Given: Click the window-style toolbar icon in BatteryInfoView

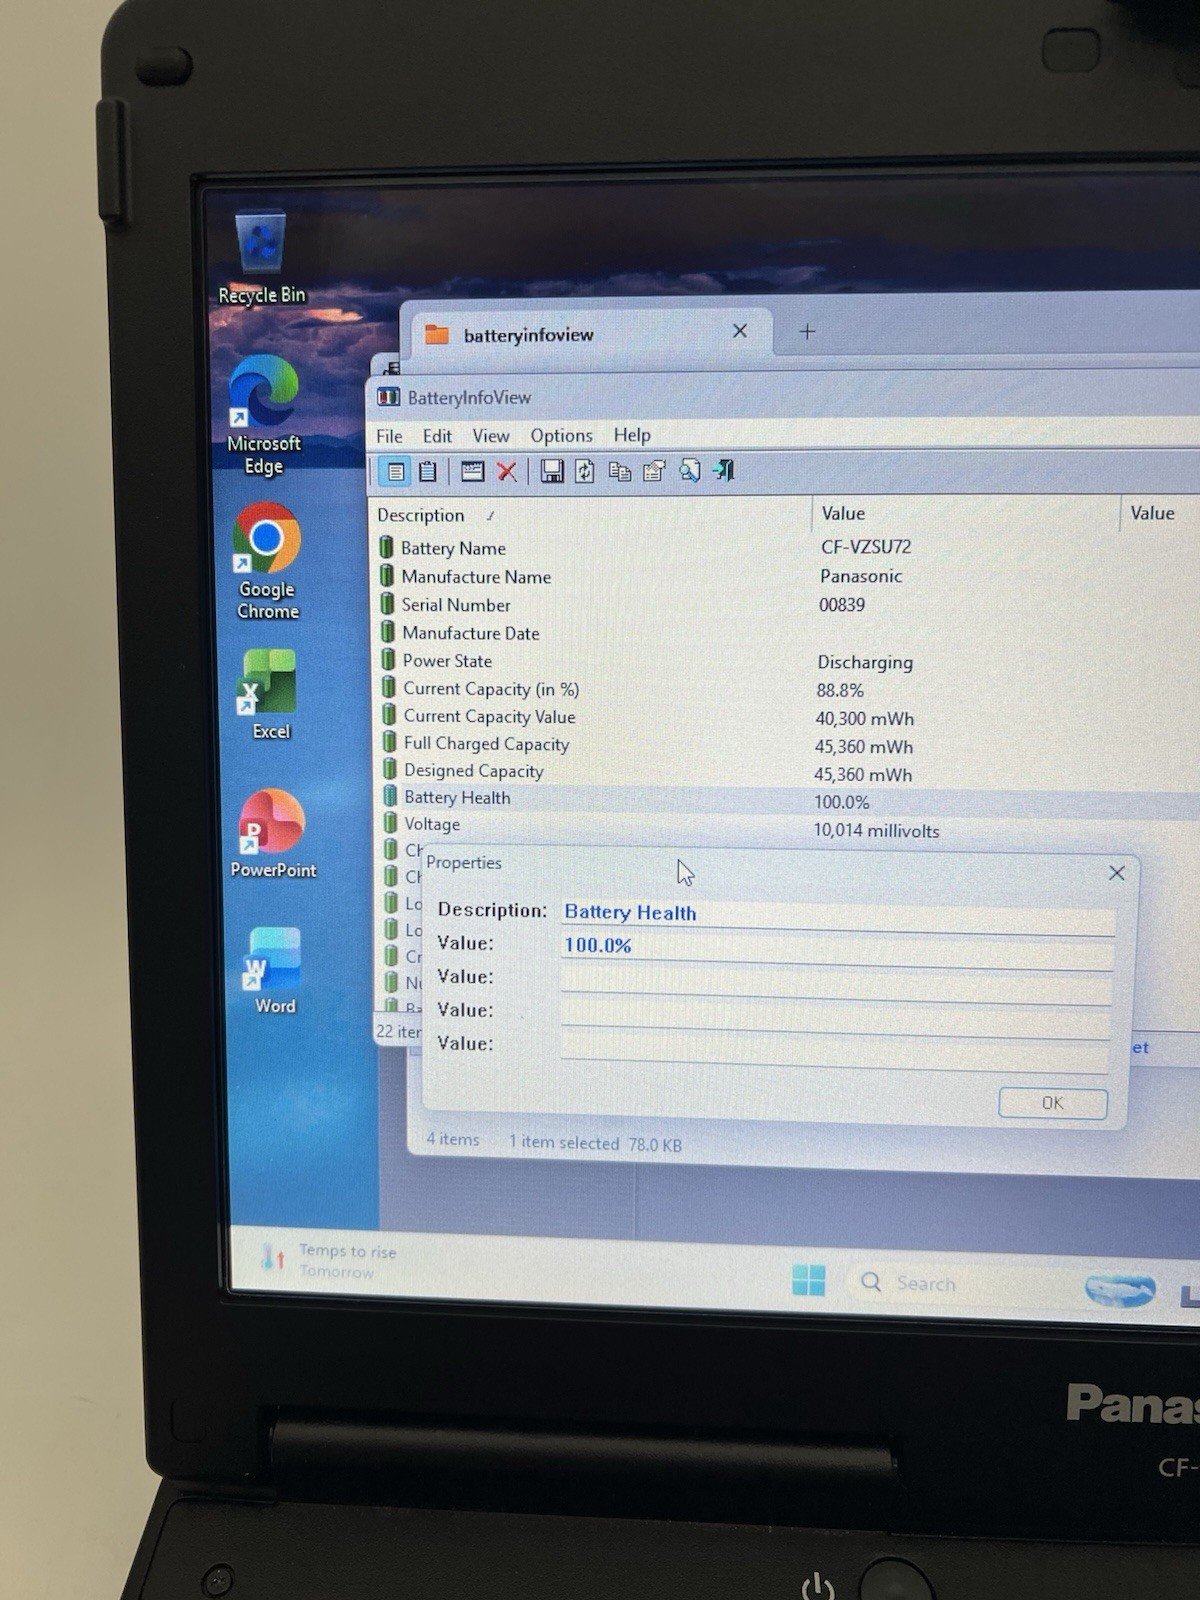Looking at the screenshot, I should pos(472,471).
